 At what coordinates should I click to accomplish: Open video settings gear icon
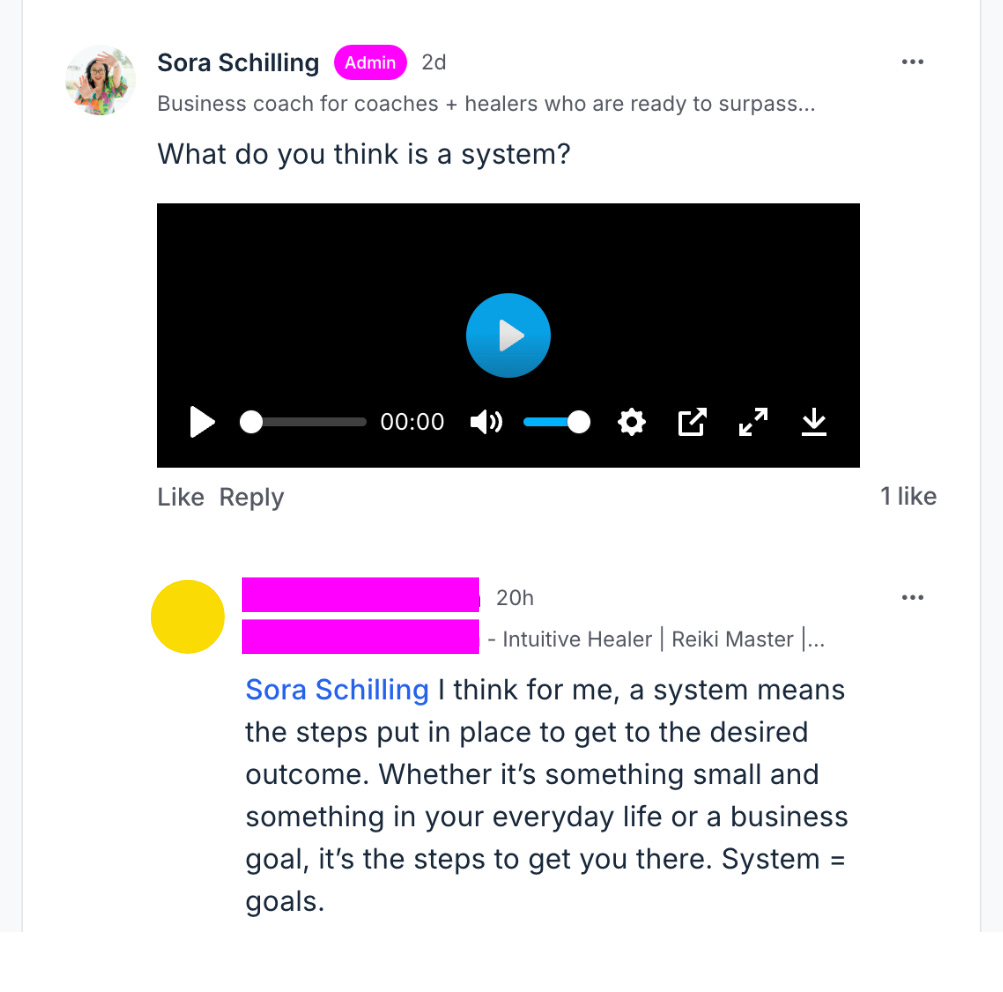(x=631, y=422)
